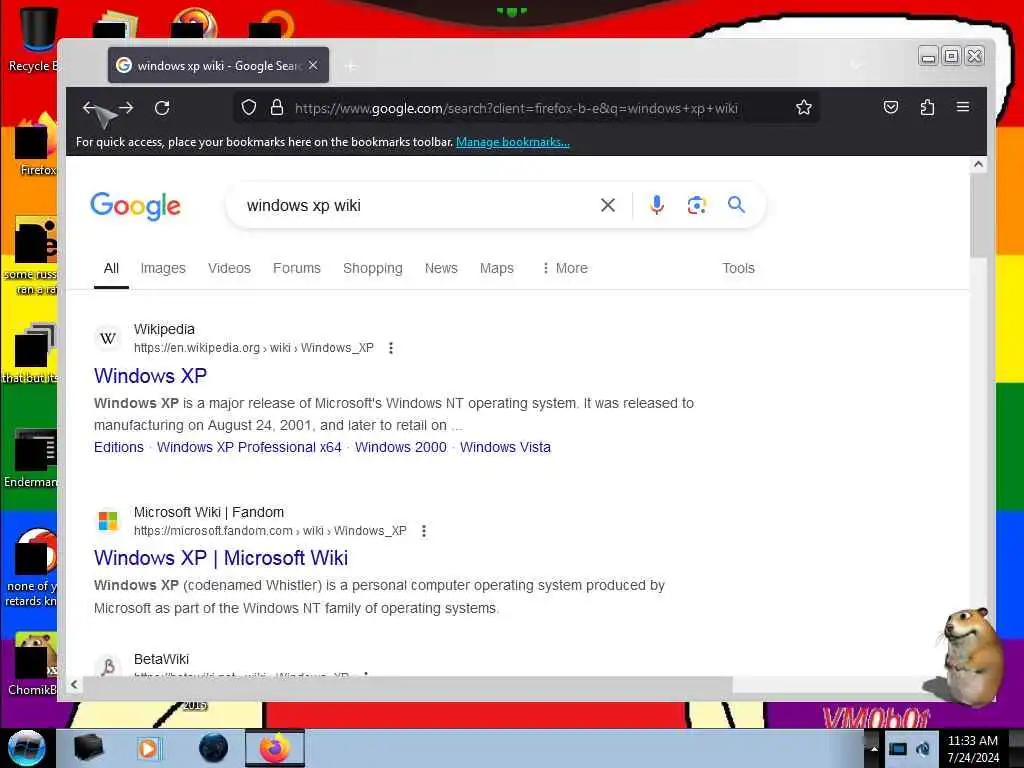Switch to the News tab
This screenshot has width=1024, height=768.
coord(441,268)
